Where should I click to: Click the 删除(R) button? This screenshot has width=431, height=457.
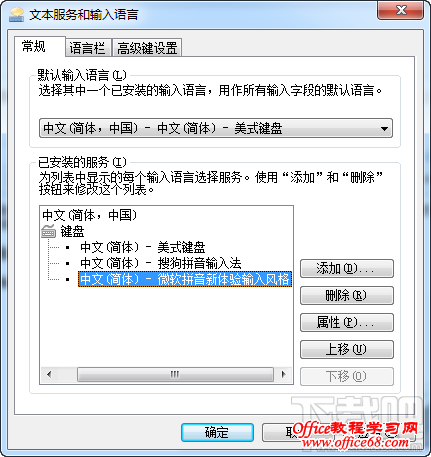[x=347, y=296]
